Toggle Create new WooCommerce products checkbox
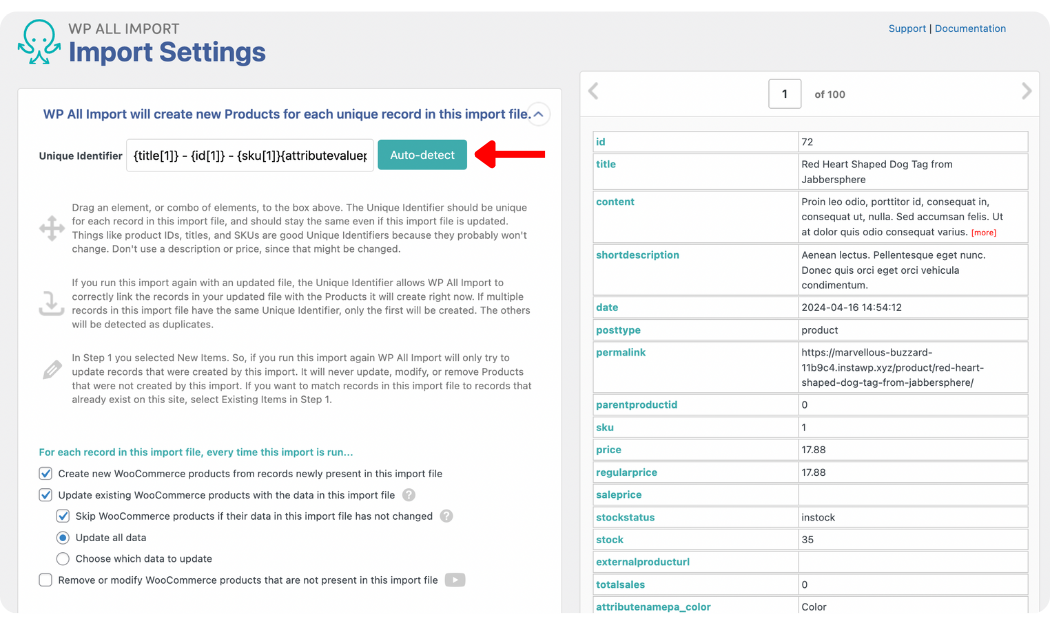Screen dimensions: 1050x630 [x=46, y=474]
